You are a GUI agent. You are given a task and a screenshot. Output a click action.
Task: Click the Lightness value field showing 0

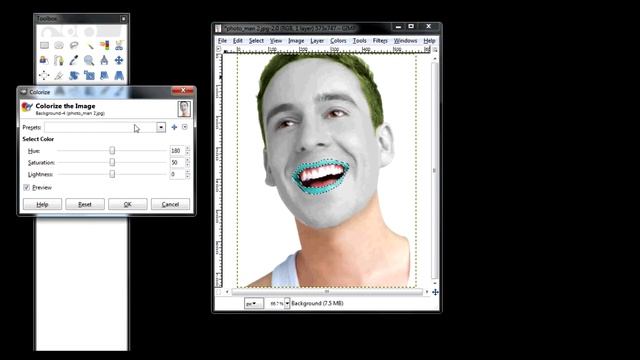click(177, 174)
